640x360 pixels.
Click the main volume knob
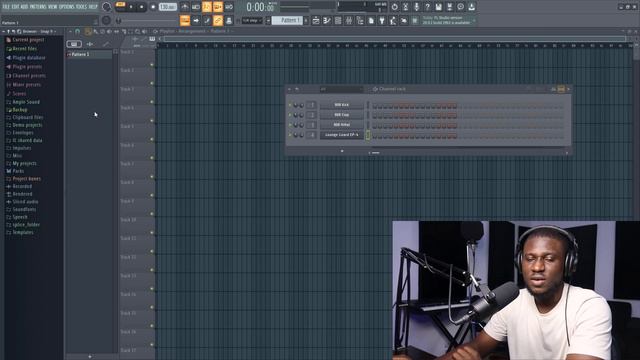[x=107, y=7]
